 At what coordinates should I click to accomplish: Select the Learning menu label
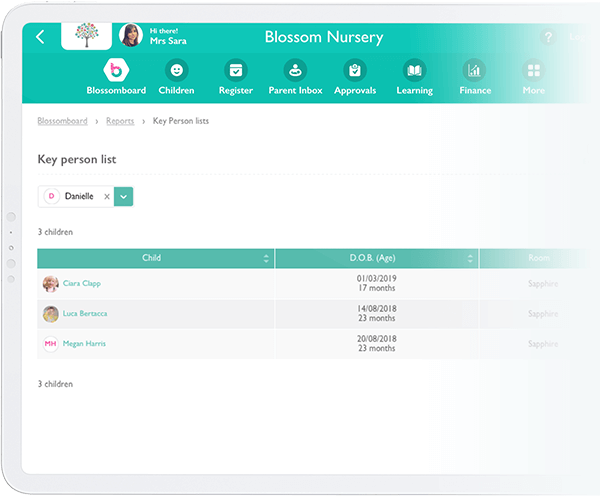(414, 91)
